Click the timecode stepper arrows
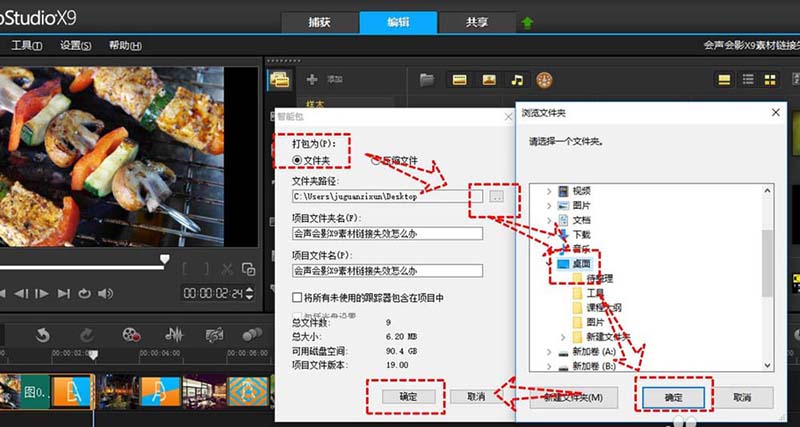Viewport: 800px width, 427px height. click(249, 293)
